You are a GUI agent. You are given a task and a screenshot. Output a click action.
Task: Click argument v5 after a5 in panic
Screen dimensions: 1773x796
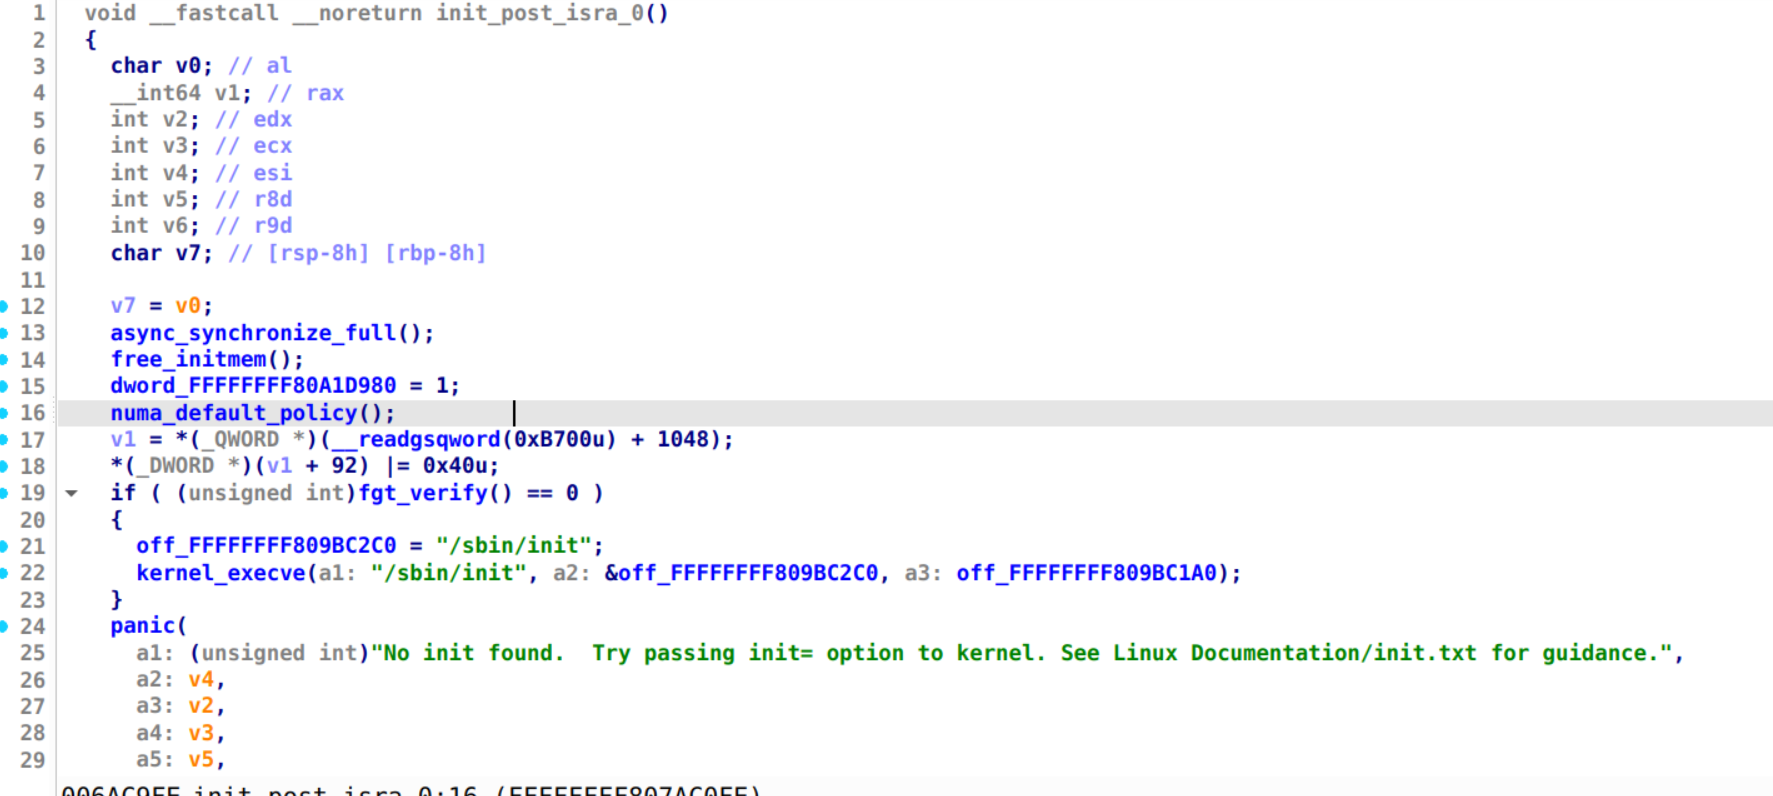point(201,760)
